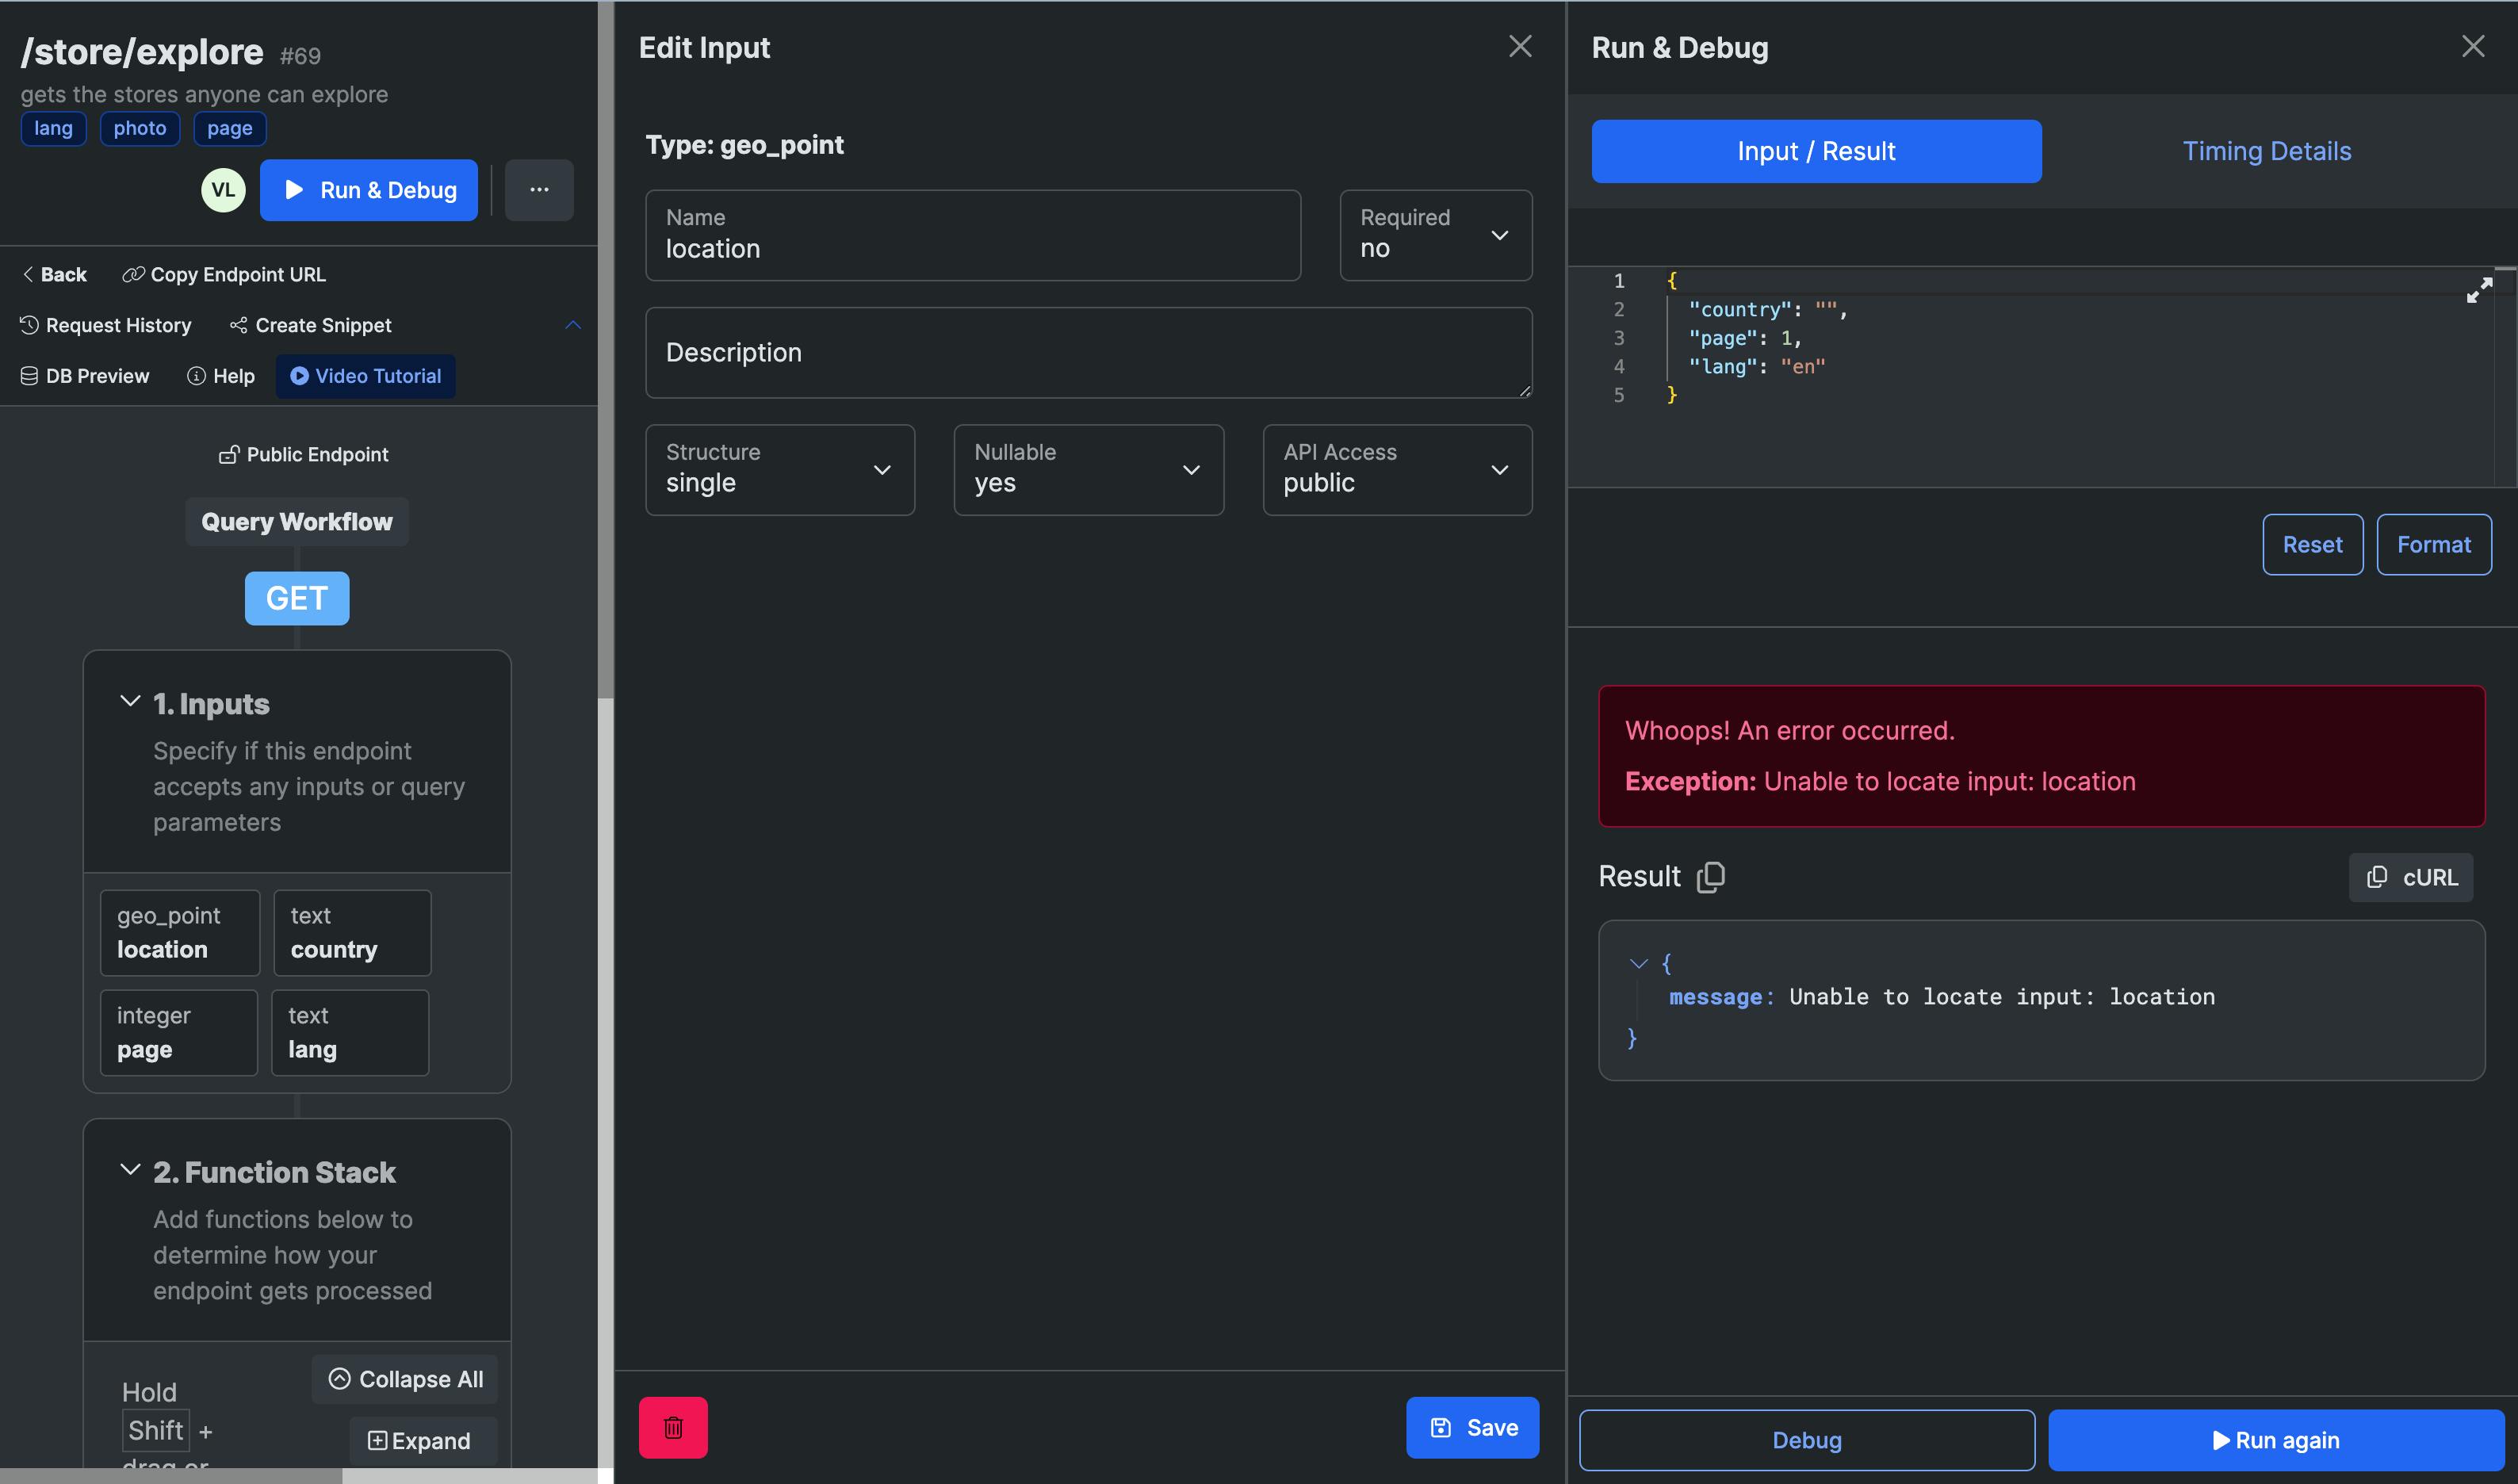
Task: Click the Expand button
Action: [x=423, y=1441]
